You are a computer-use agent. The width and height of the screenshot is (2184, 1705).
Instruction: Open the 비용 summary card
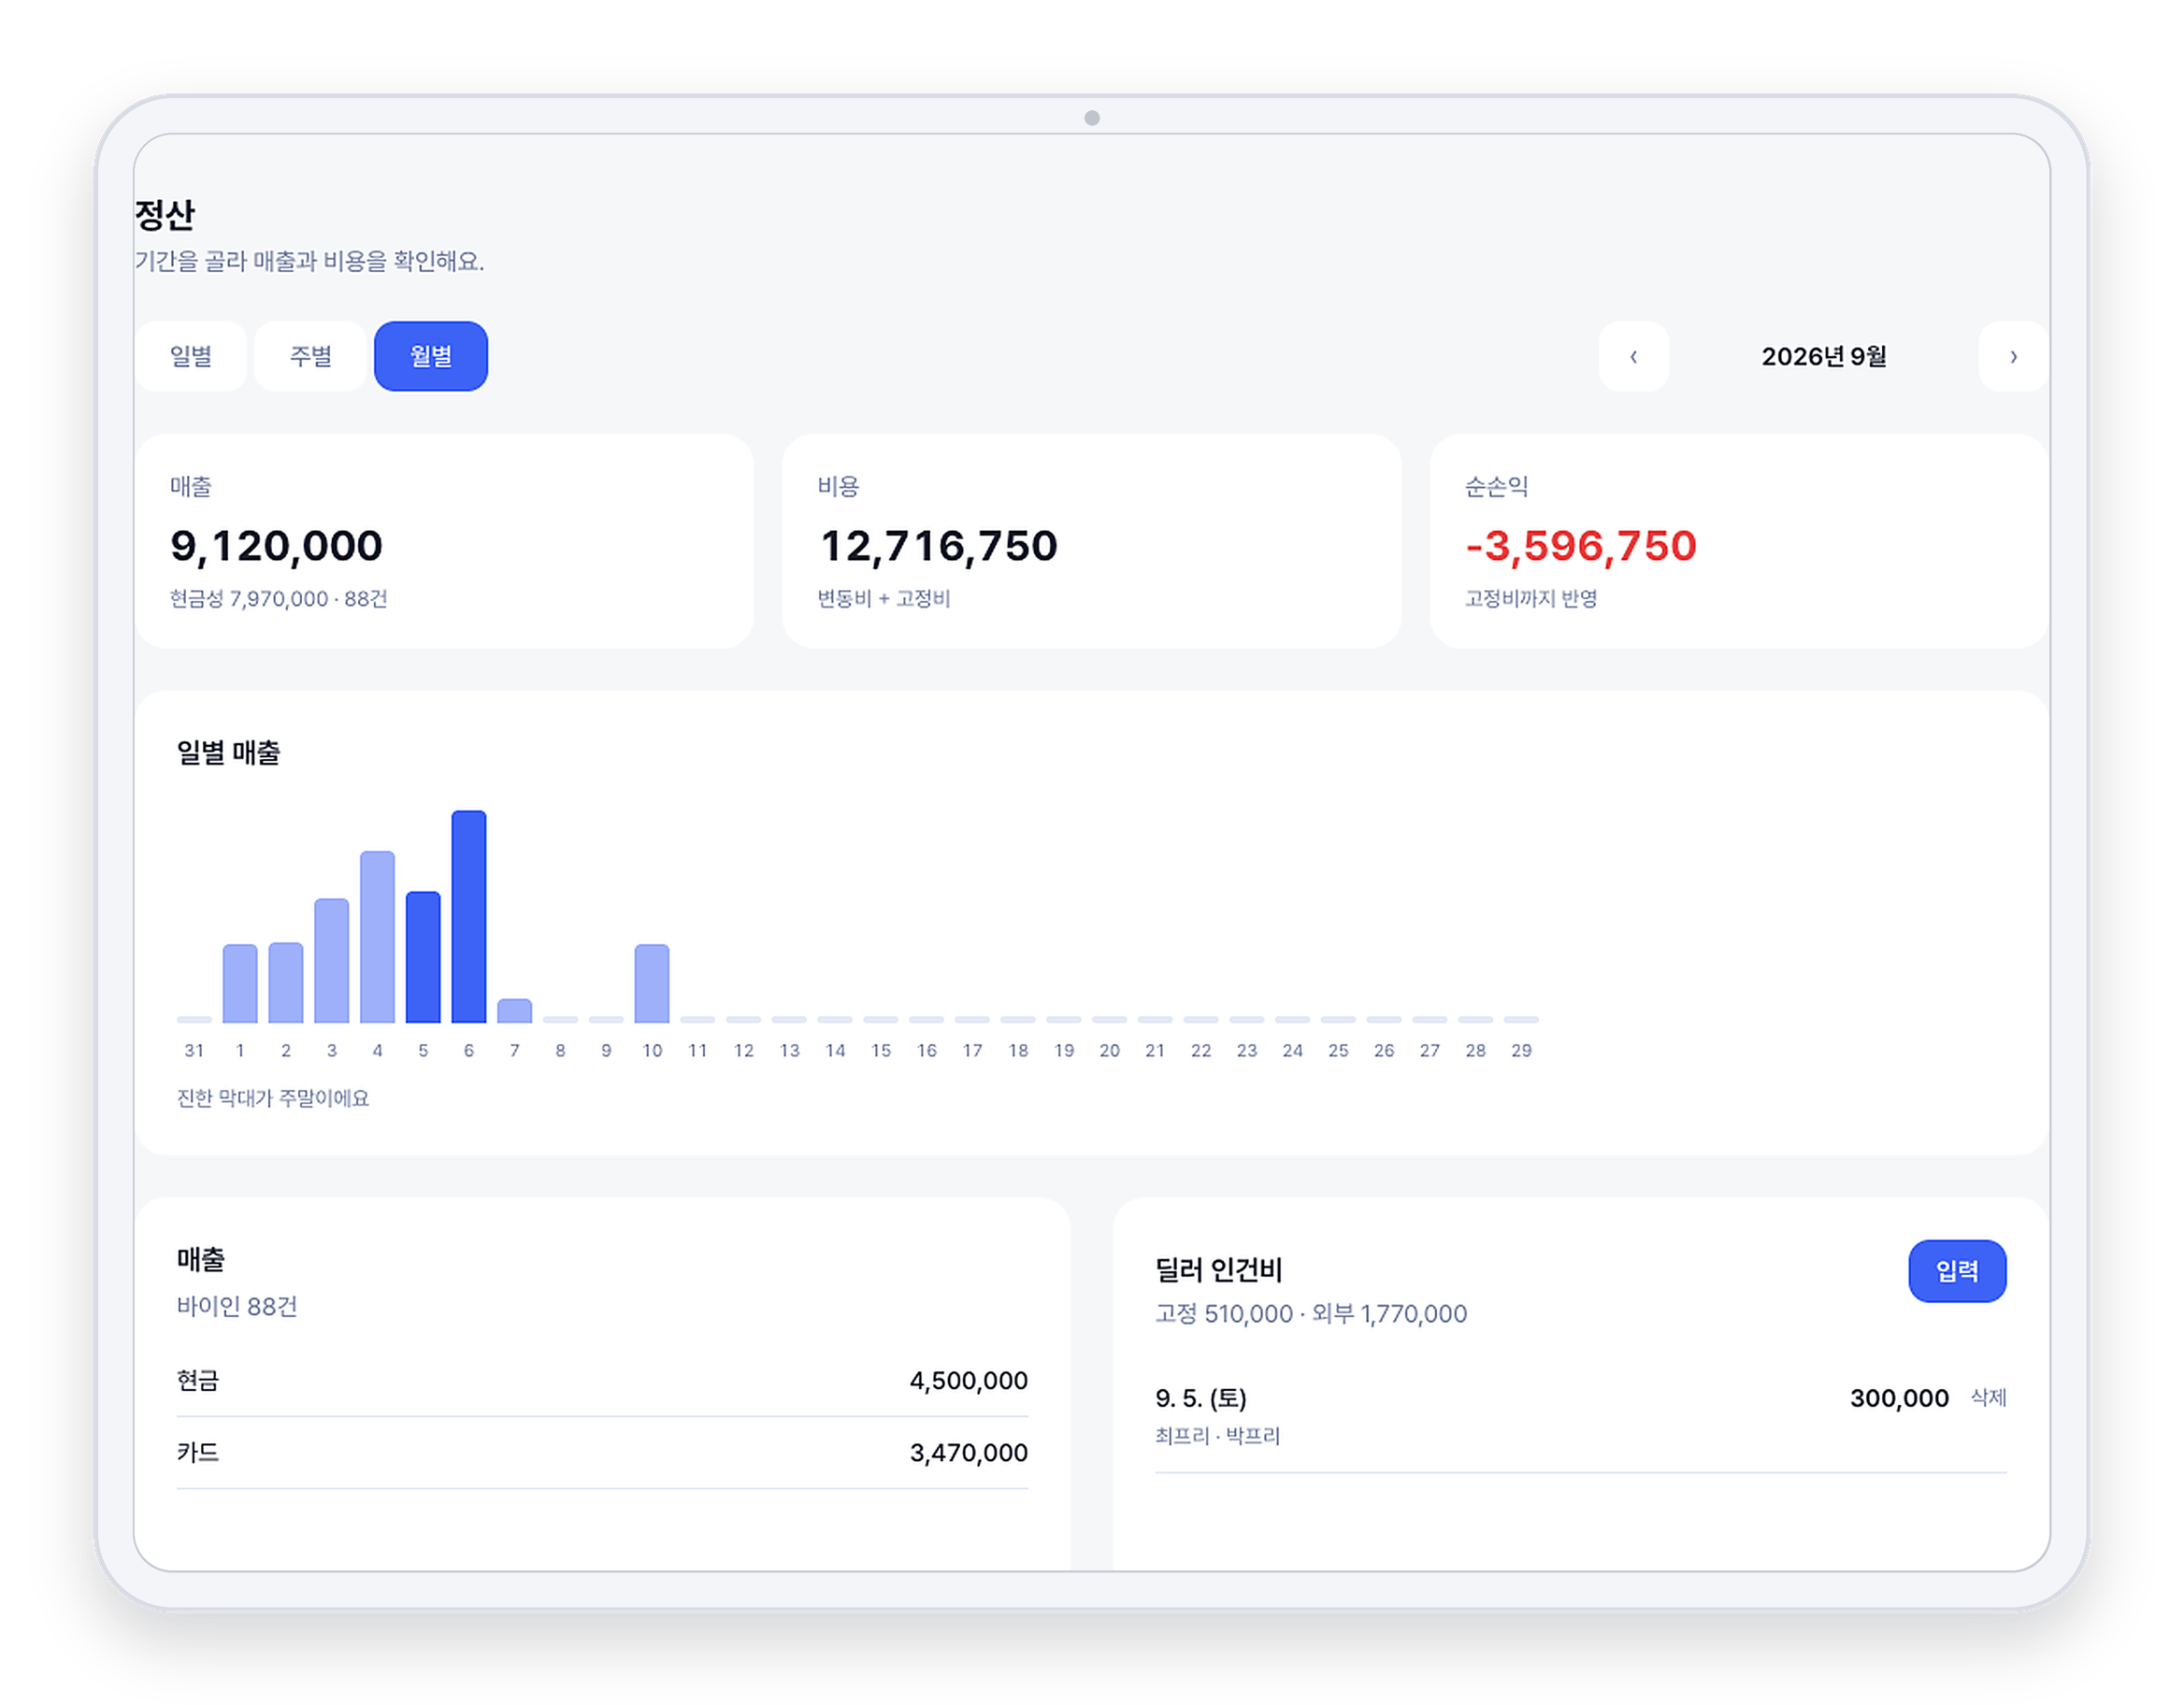1091,541
